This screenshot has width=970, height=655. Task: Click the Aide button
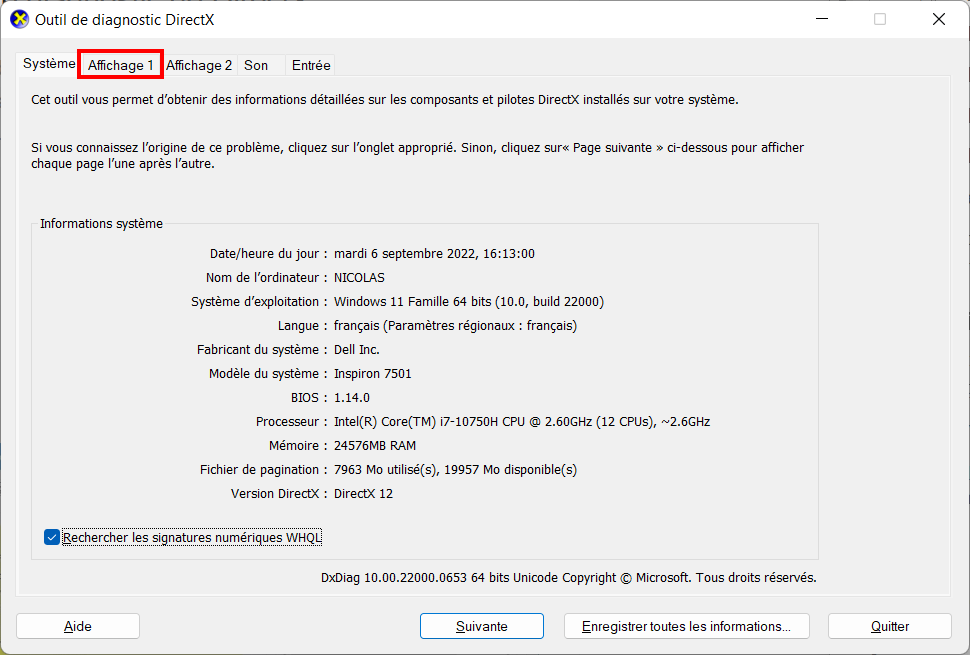coord(78,627)
